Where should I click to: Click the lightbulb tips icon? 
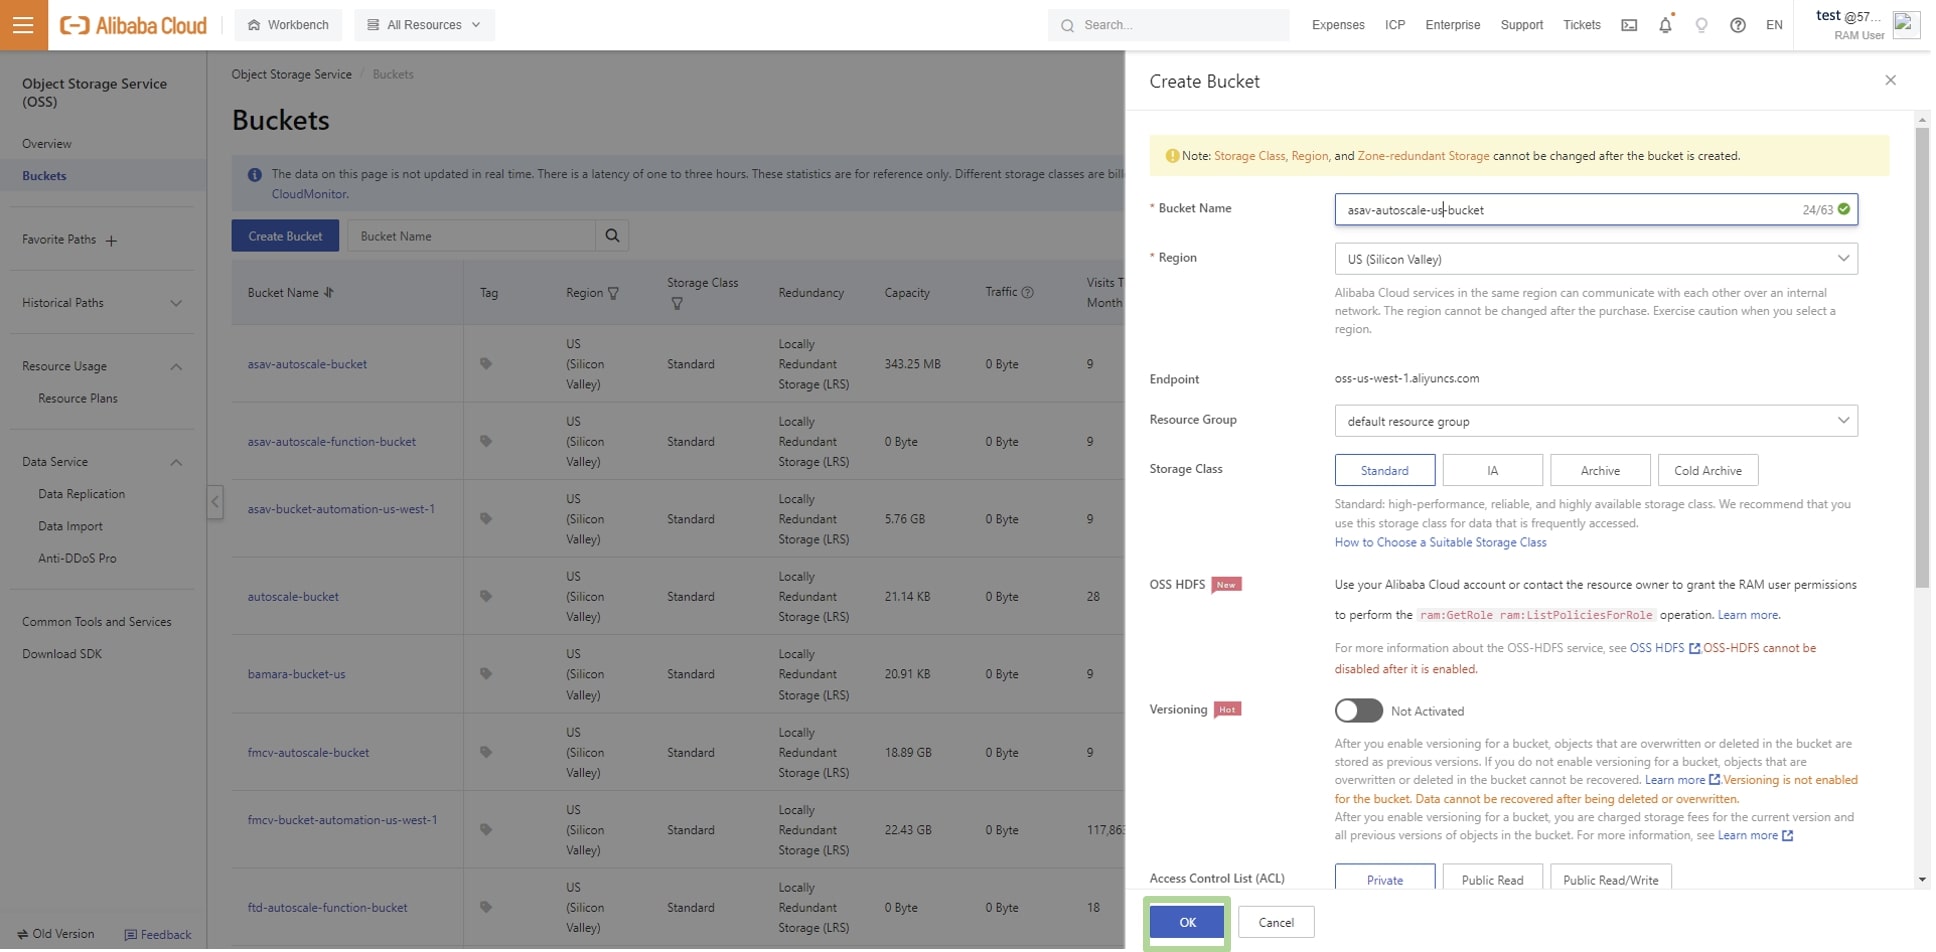(1701, 25)
